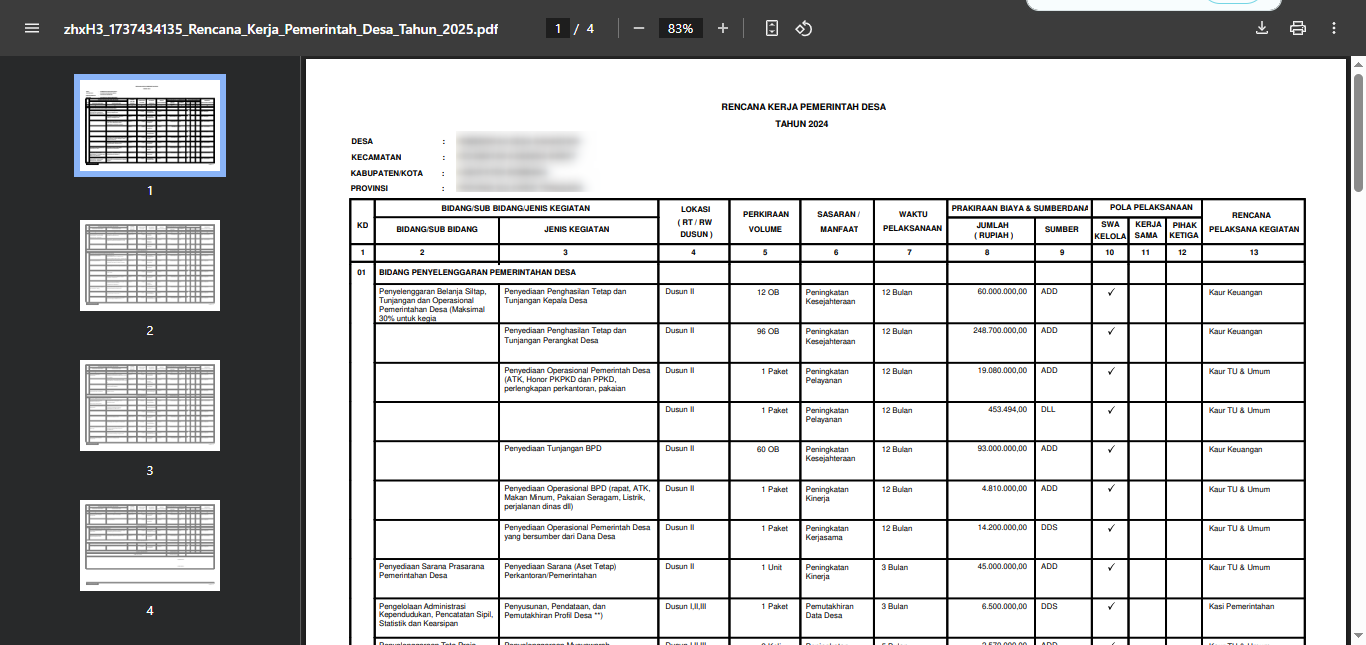
Task: Open the more actions three-dot menu
Action: tap(1334, 28)
